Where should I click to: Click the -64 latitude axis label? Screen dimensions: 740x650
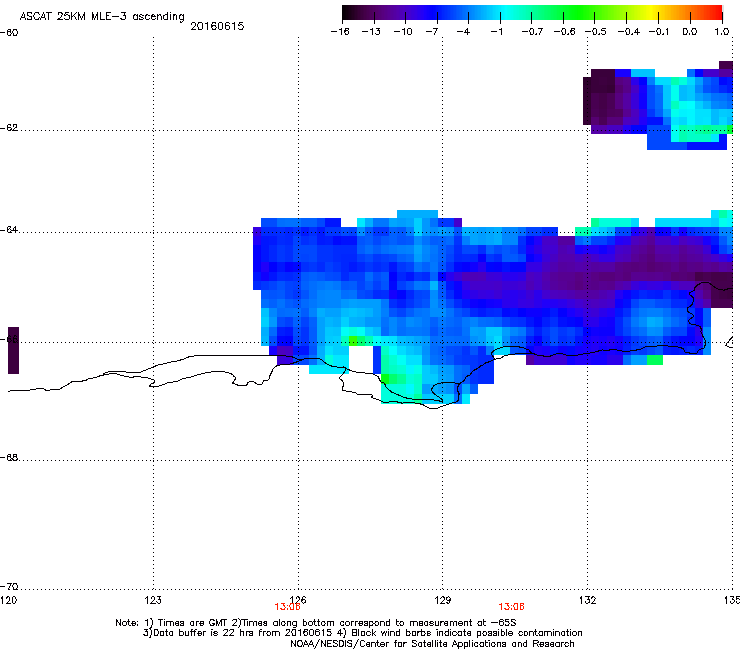pos(9,230)
